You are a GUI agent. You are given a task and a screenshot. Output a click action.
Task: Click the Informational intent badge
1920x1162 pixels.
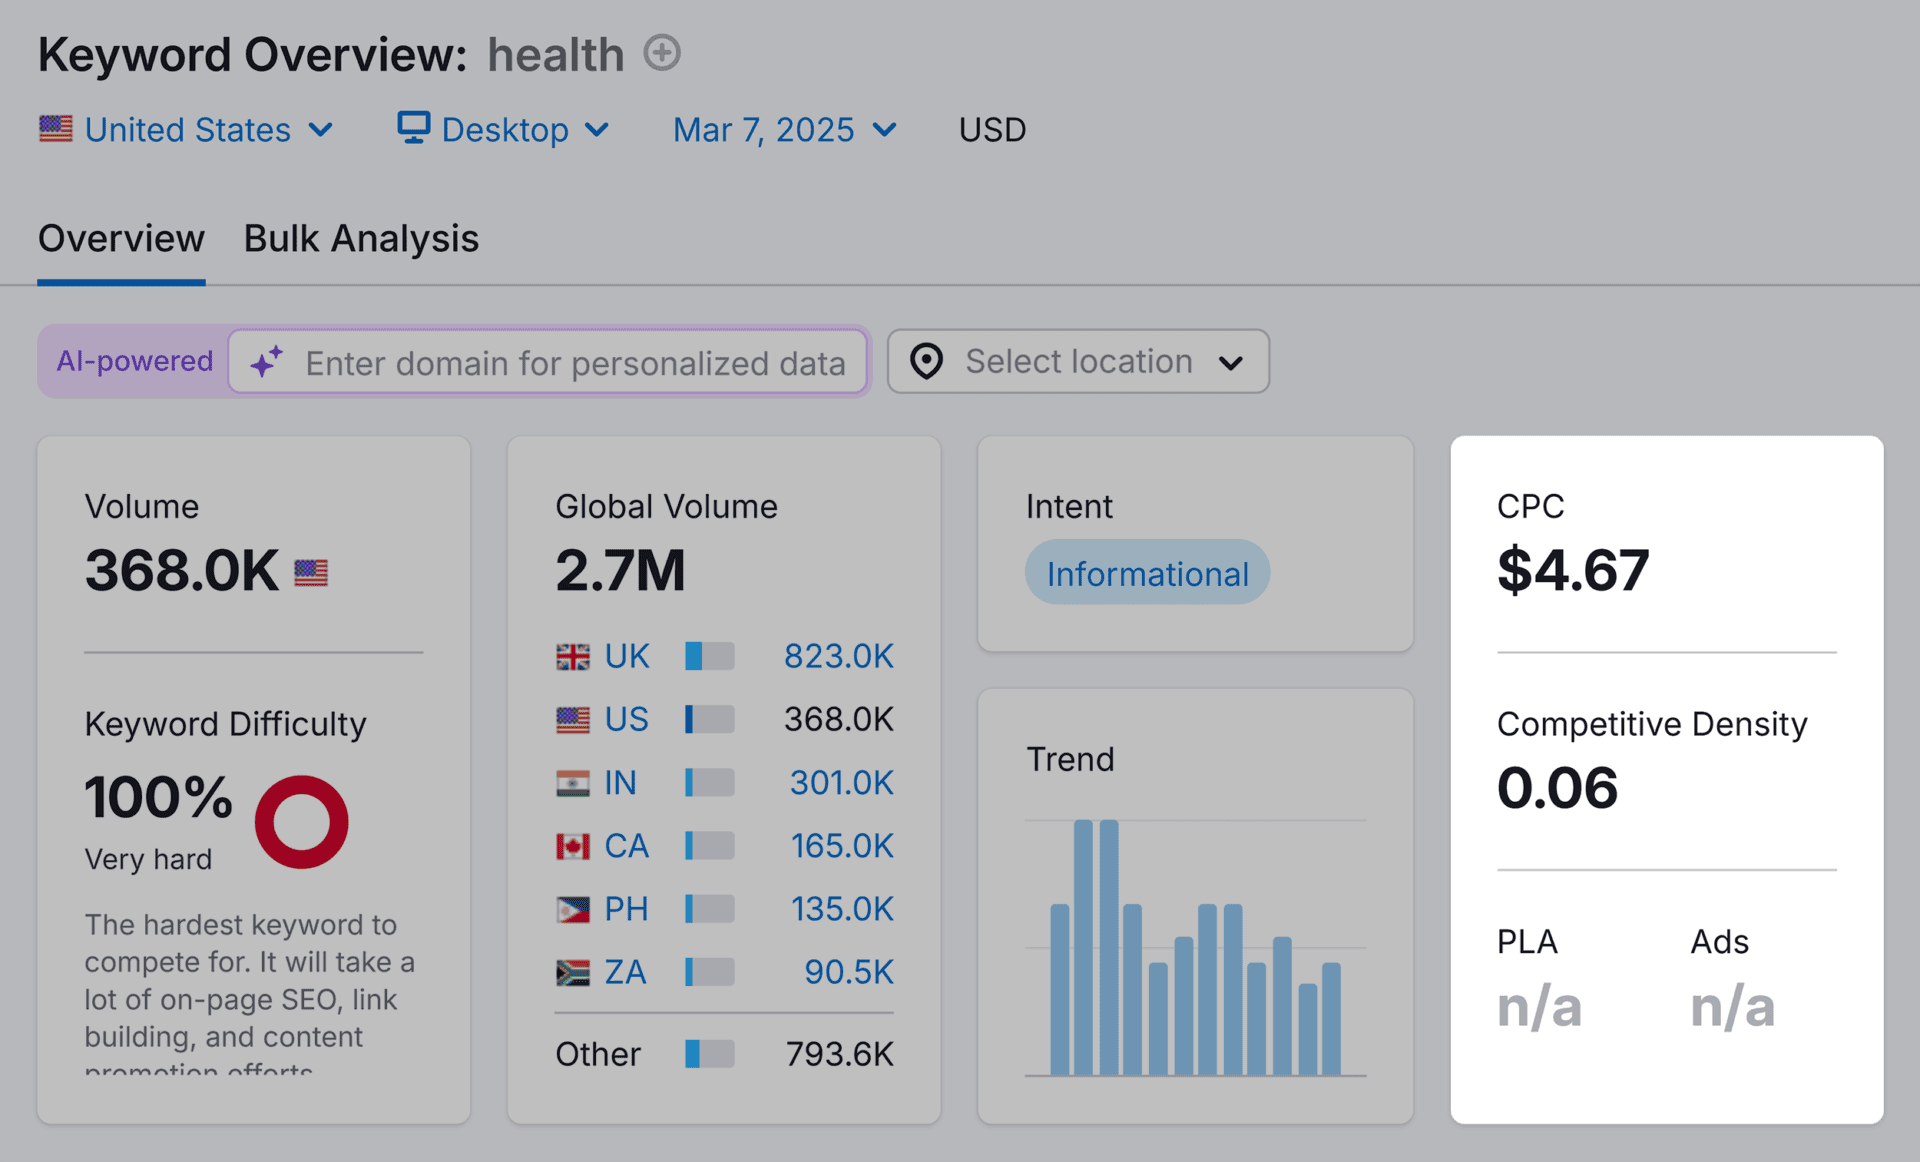(1147, 573)
